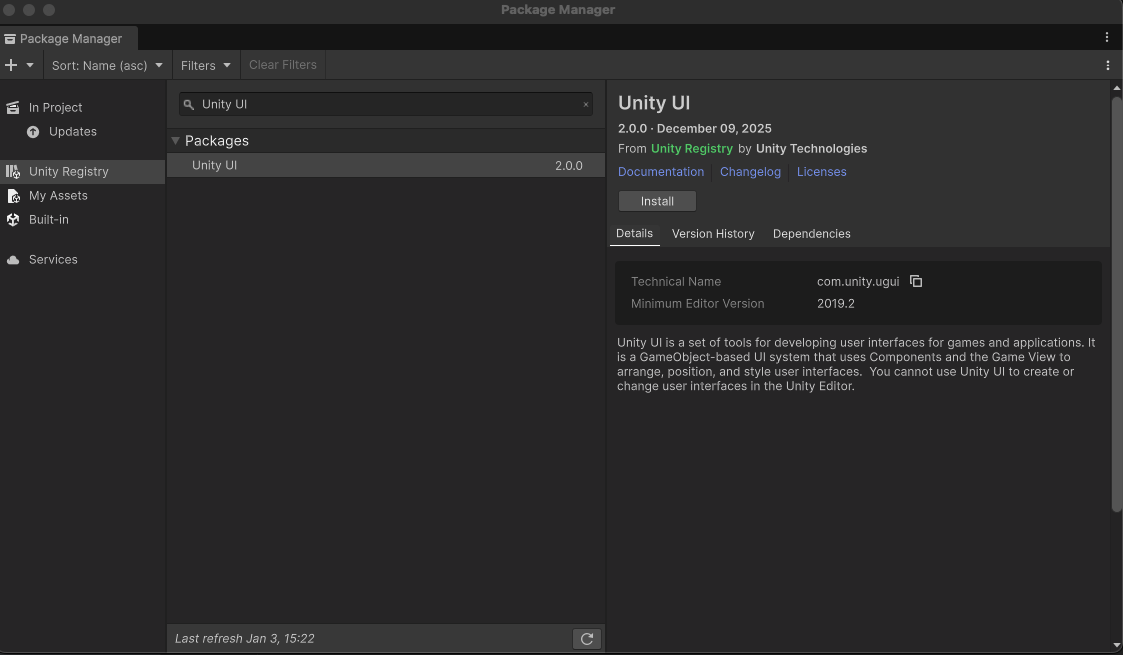Click the scrollbar up arrow
Image resolution: width=1123 pixels, height=655 pixels.
click(1117, 87)
